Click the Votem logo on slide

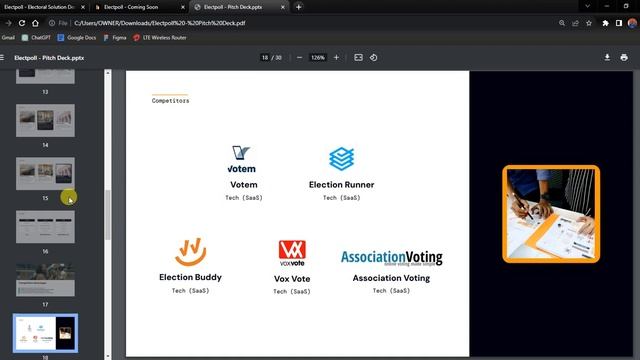(x=242, y=159)
